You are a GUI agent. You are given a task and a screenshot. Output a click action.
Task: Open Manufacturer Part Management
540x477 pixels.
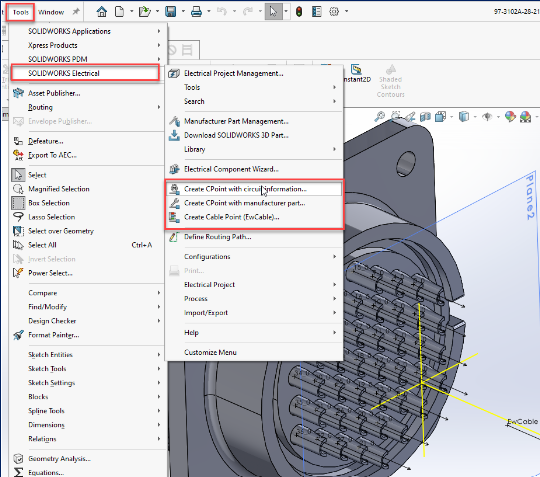[254, 121]
